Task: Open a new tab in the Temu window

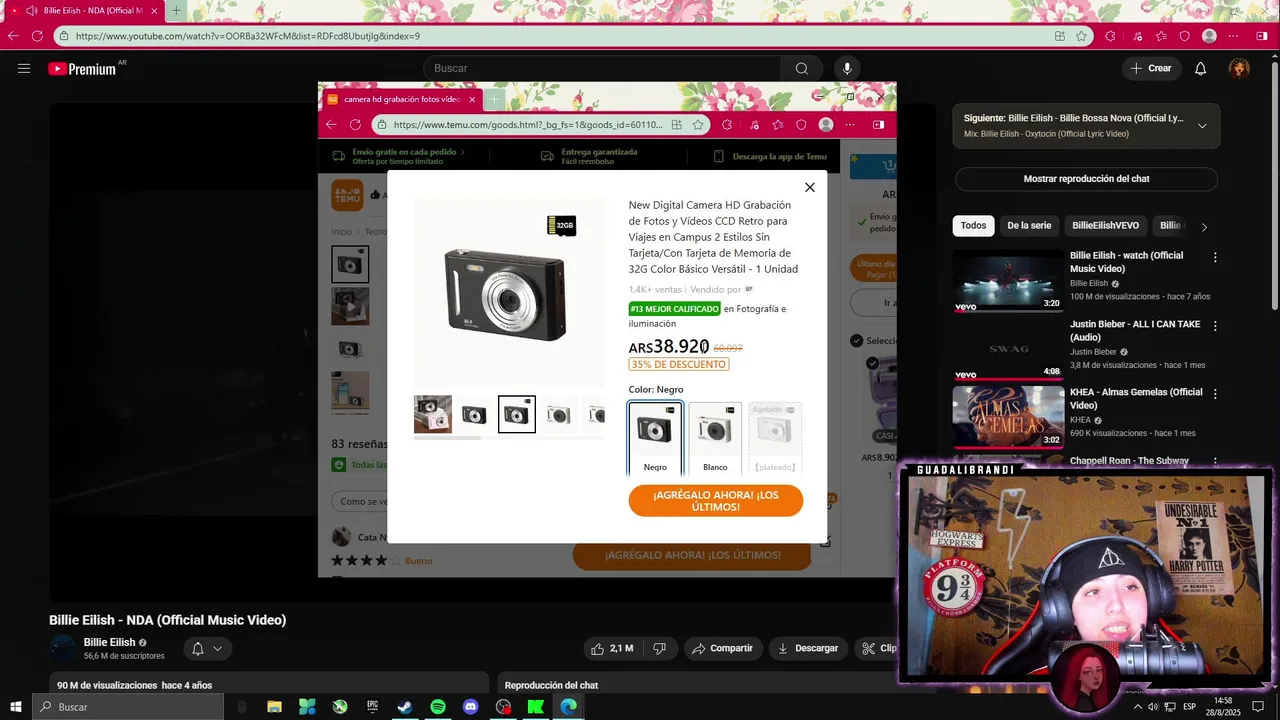Action: click(x=494, y=99)
